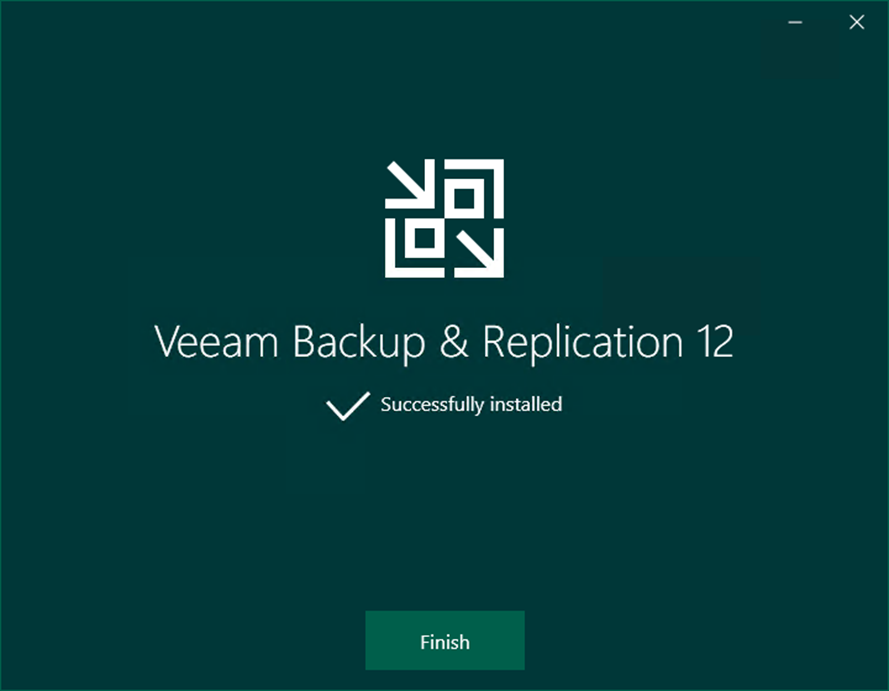The height and width of the screenshot is (691, 889).
Task: Click the Veeam logo icon
Action: [x=444, y=218]
